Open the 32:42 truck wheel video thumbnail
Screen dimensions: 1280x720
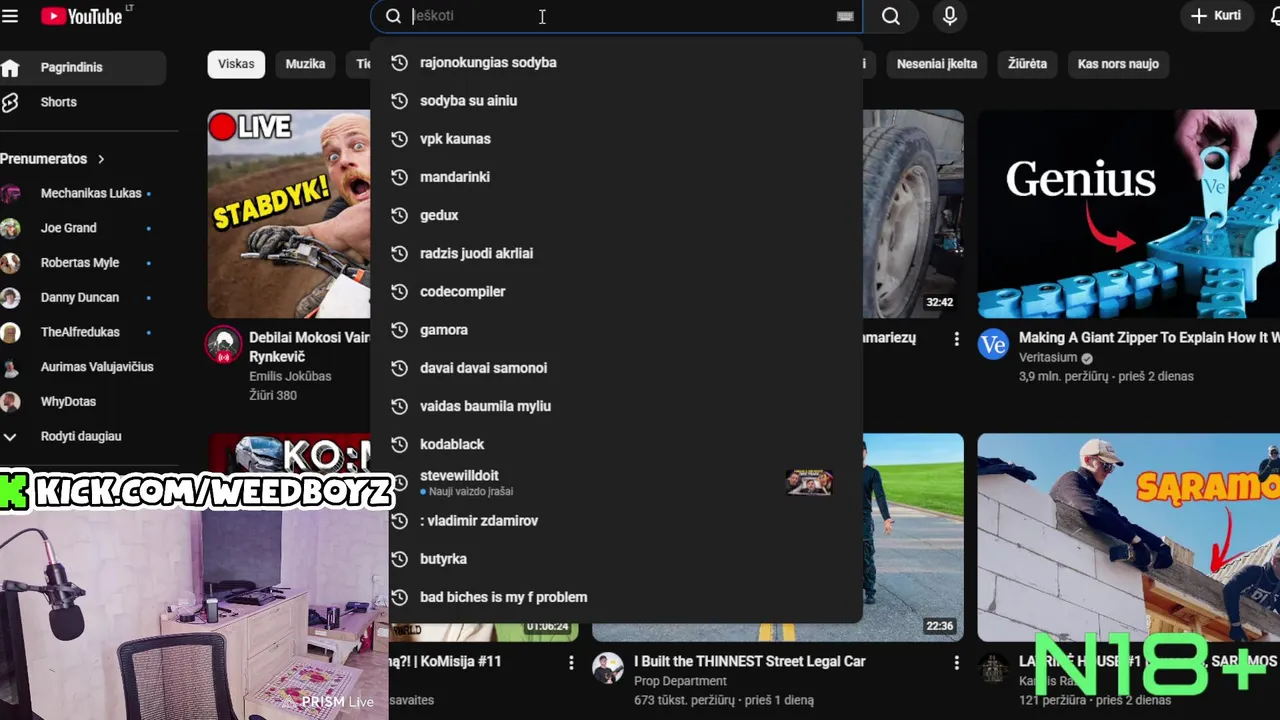[912, 214]
